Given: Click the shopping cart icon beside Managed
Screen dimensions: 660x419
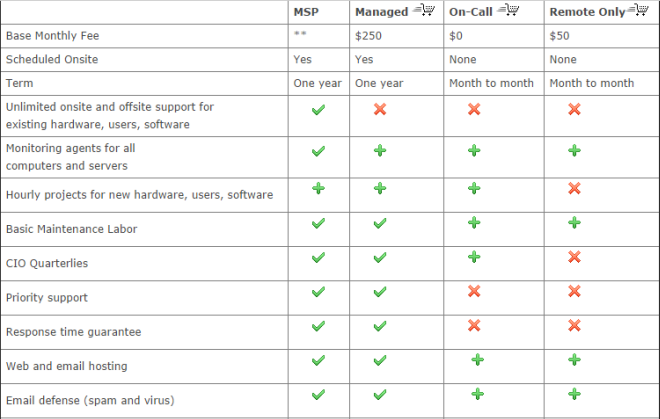Looking at the screenshot, I should (x=424, y=9).
